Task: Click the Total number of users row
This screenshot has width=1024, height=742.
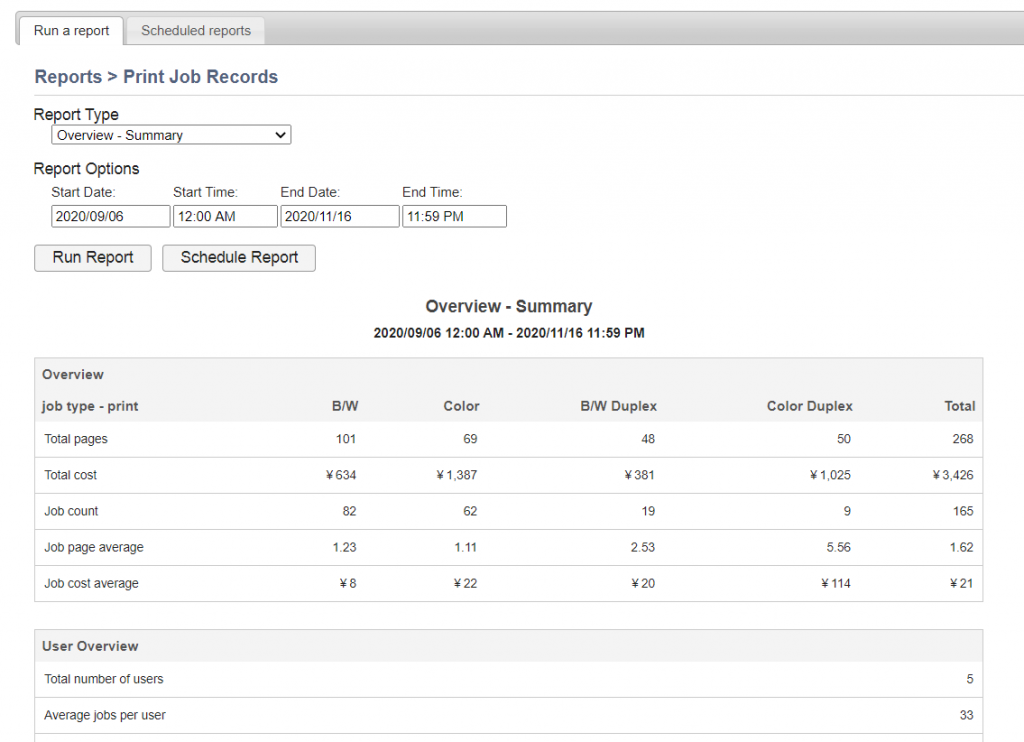Action: 104,679
